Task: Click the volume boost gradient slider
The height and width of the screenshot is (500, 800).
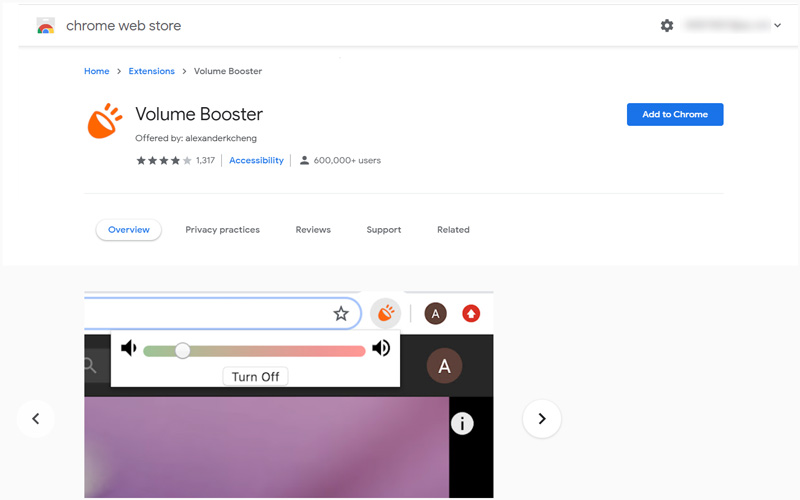Action: 254,351
